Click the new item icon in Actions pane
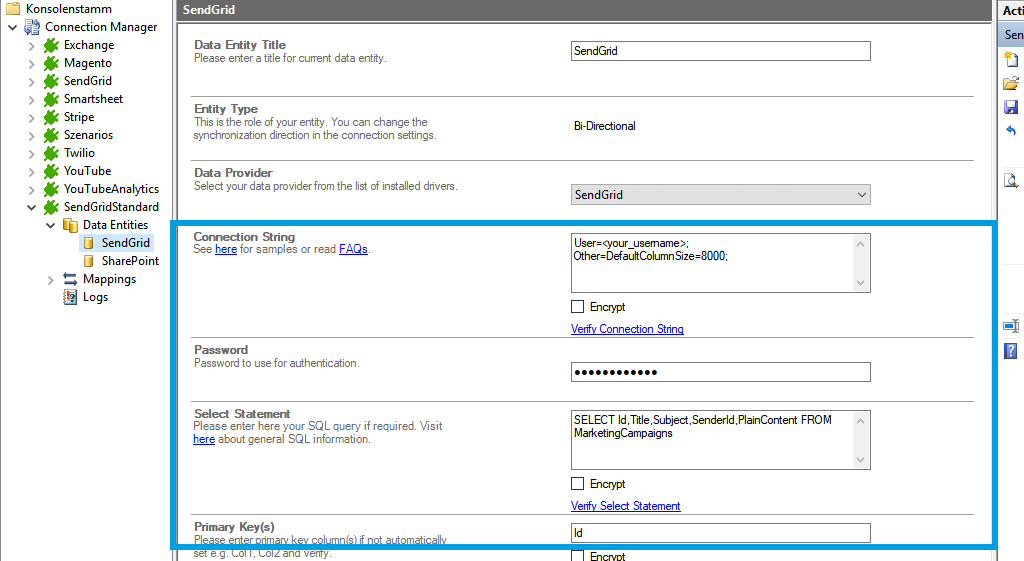 click(1011, 60)
